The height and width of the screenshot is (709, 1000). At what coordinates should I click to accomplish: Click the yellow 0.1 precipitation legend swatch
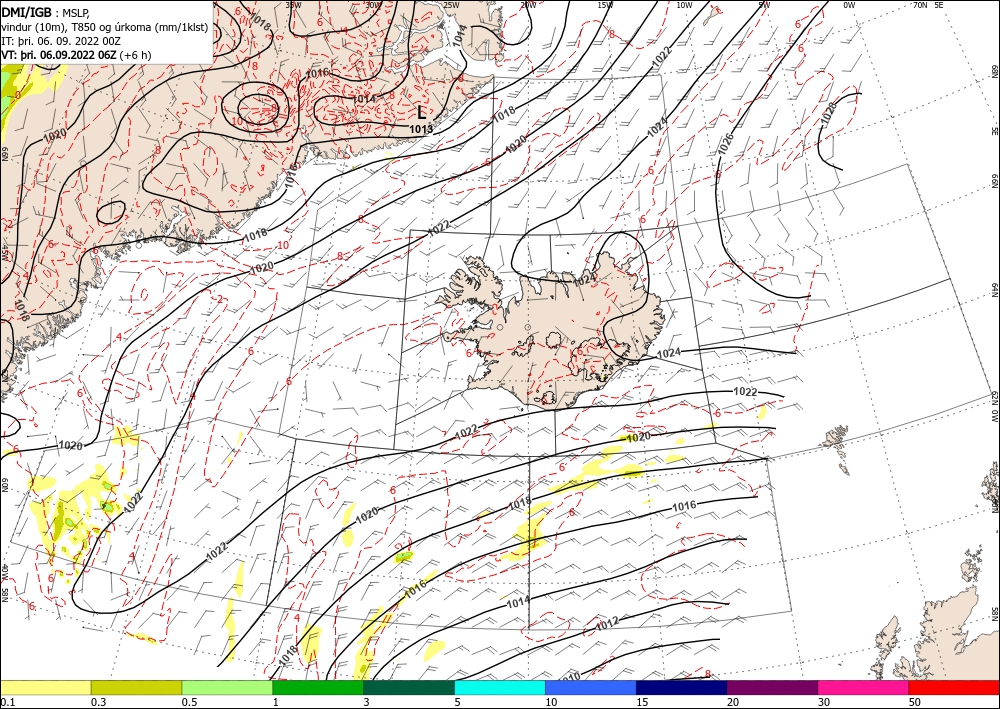[45, 687]
